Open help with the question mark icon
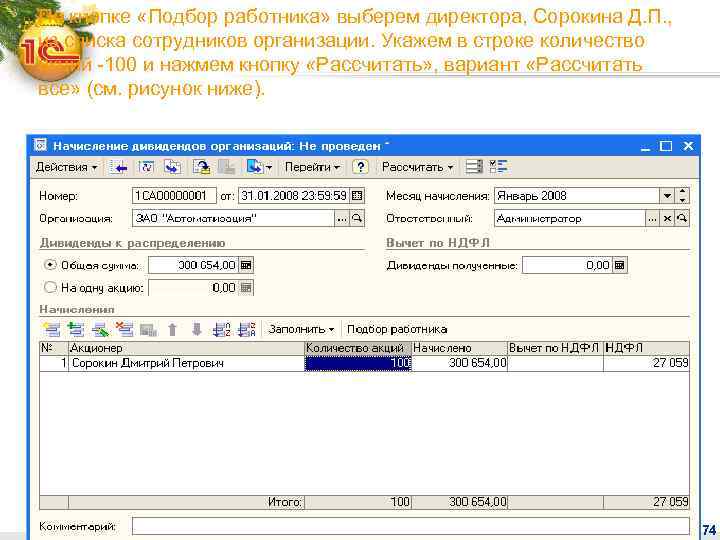 tap(360, 167)
